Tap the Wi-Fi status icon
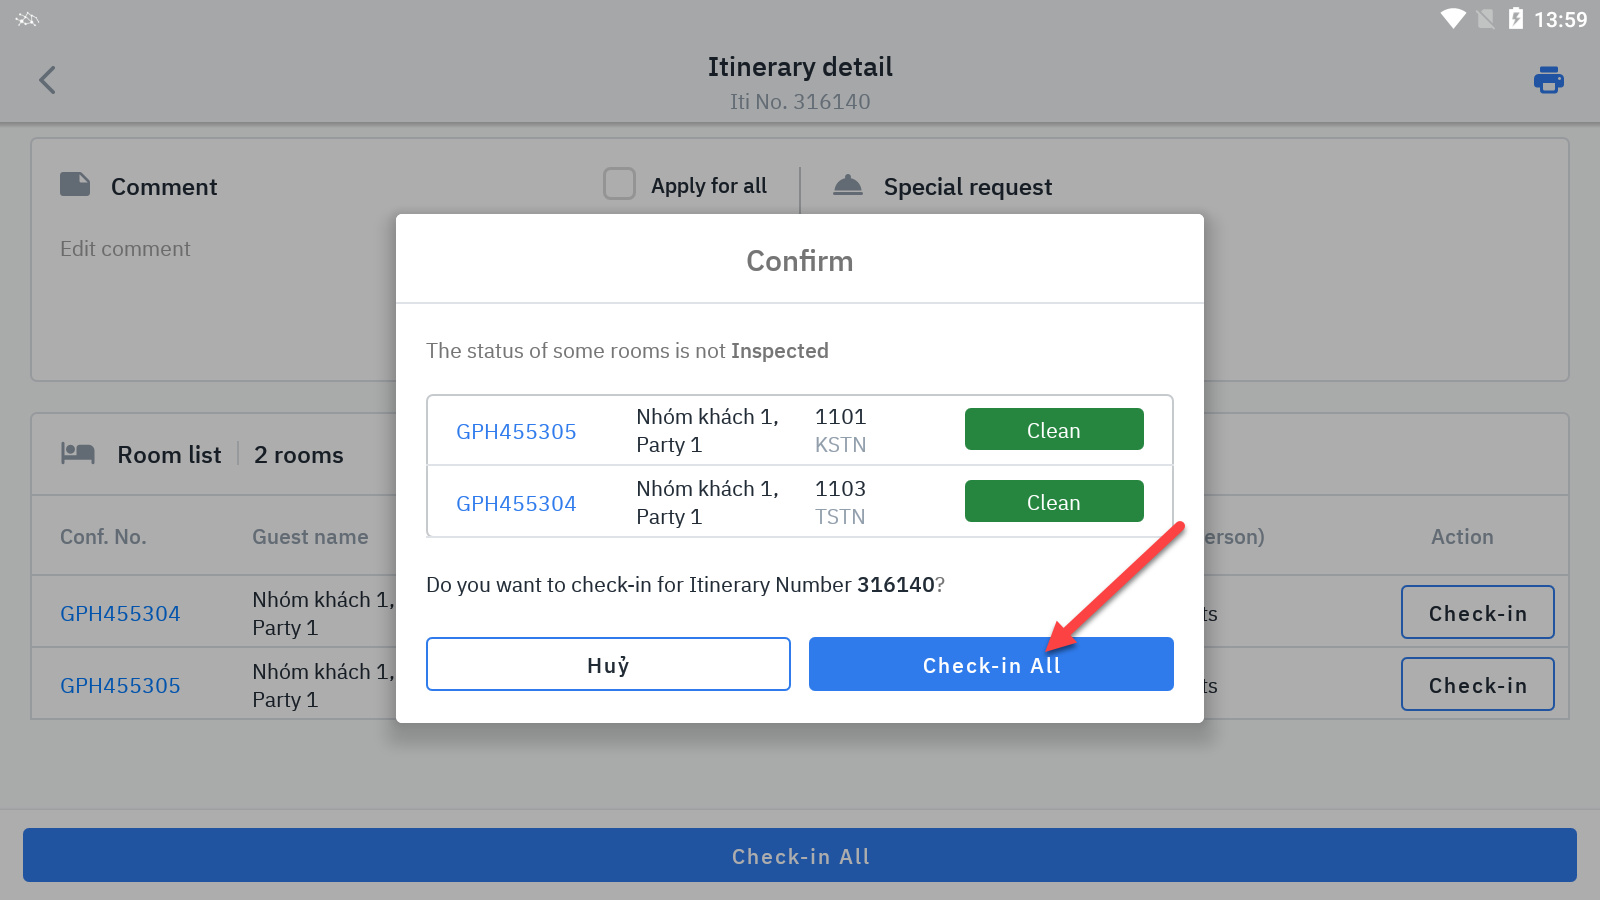The image size is (1600, 900). point(1453,19)
